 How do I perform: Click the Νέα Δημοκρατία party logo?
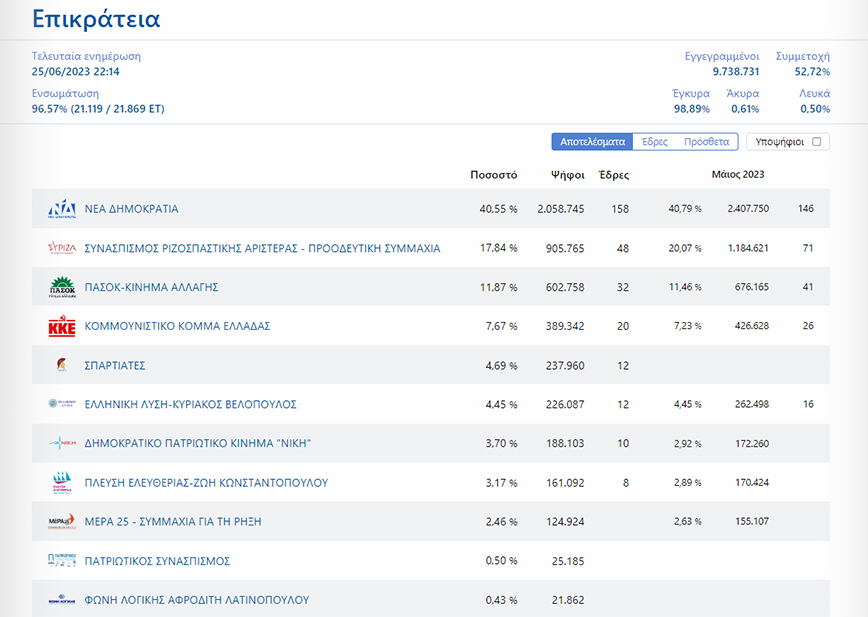62,209
